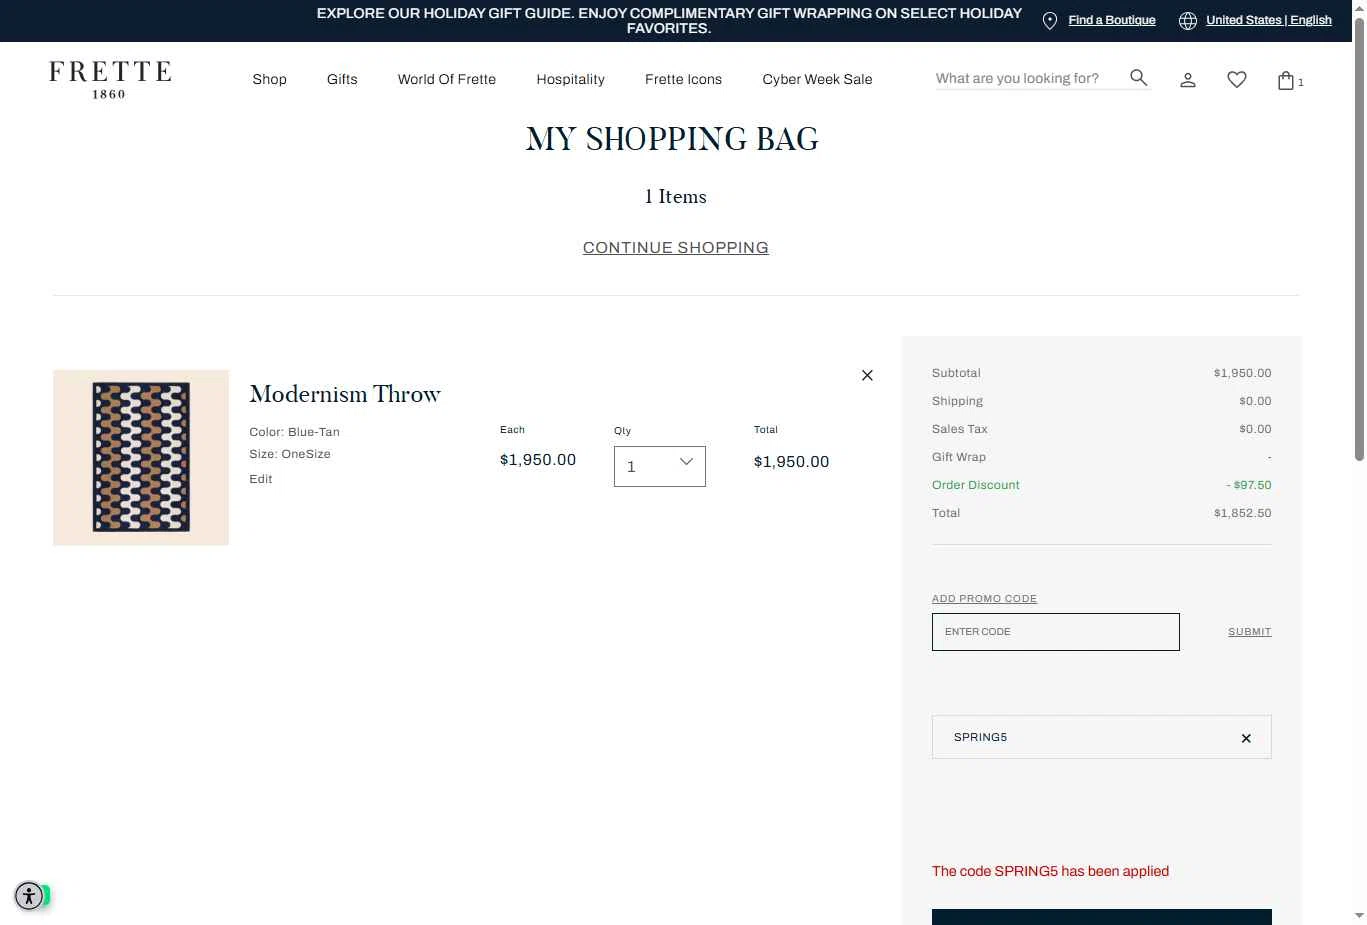Click the 'Color: Blue-Tan' text
This screenshot has width=1367, height=925.
(294, 432)
